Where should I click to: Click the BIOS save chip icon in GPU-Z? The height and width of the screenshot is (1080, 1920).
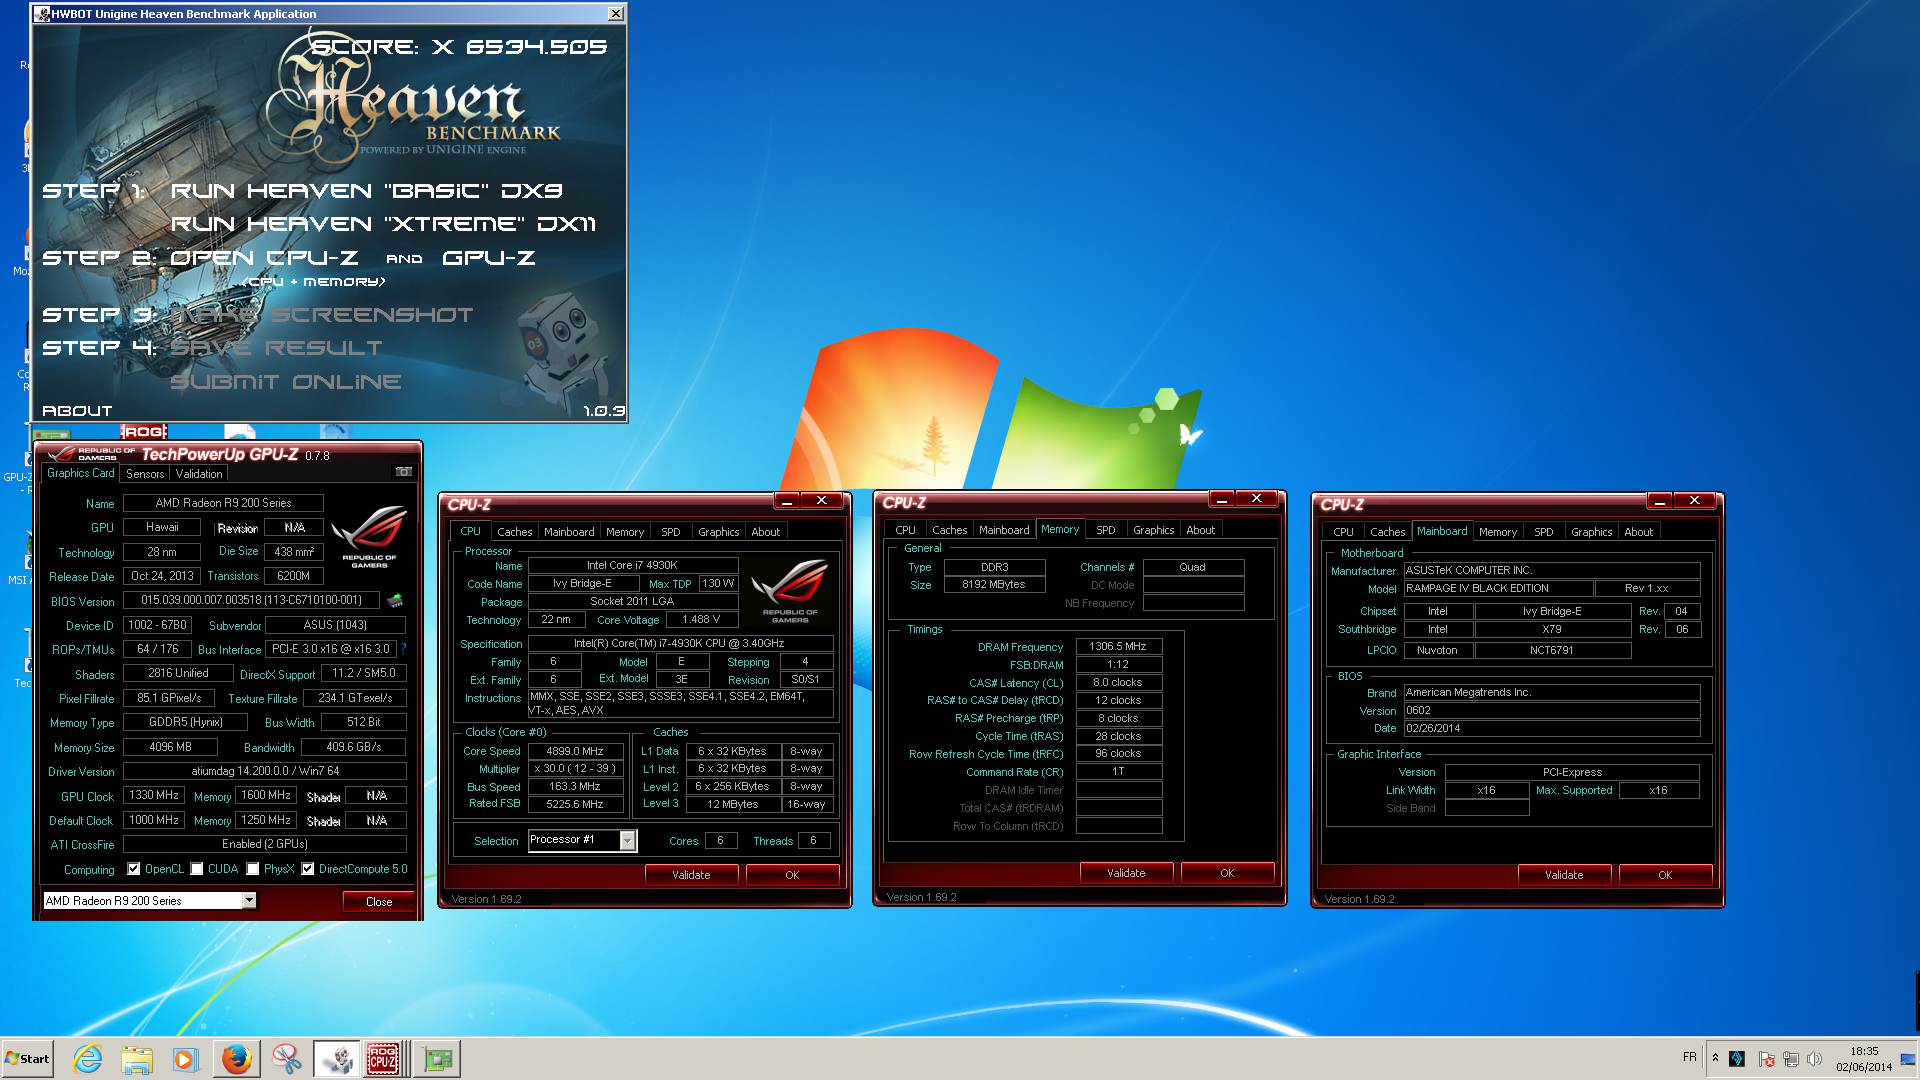tap(395, 601)
